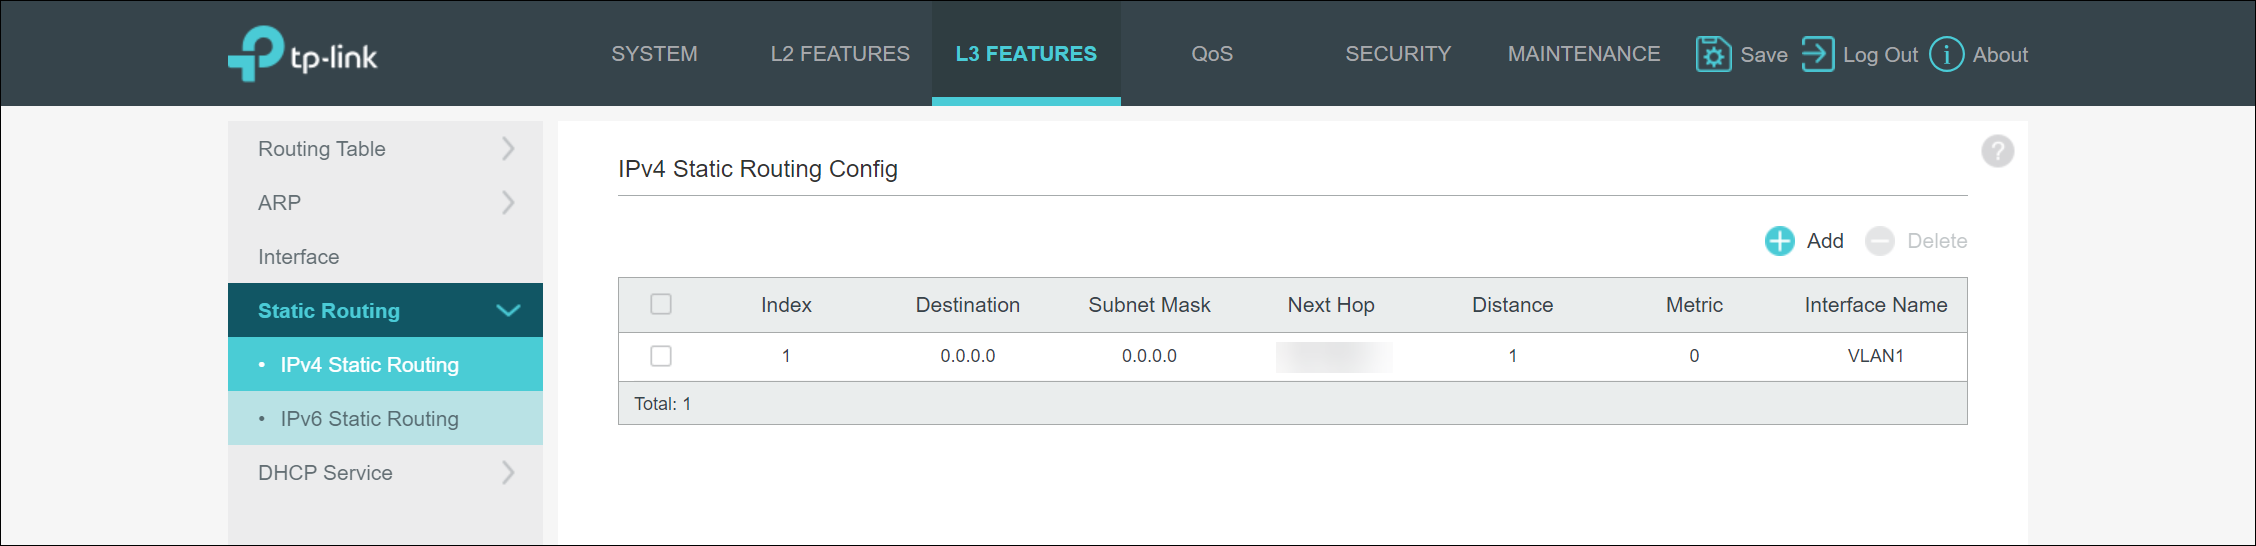Click the Add plus icon
The image size is (2256, 546).
(1779, 241)
